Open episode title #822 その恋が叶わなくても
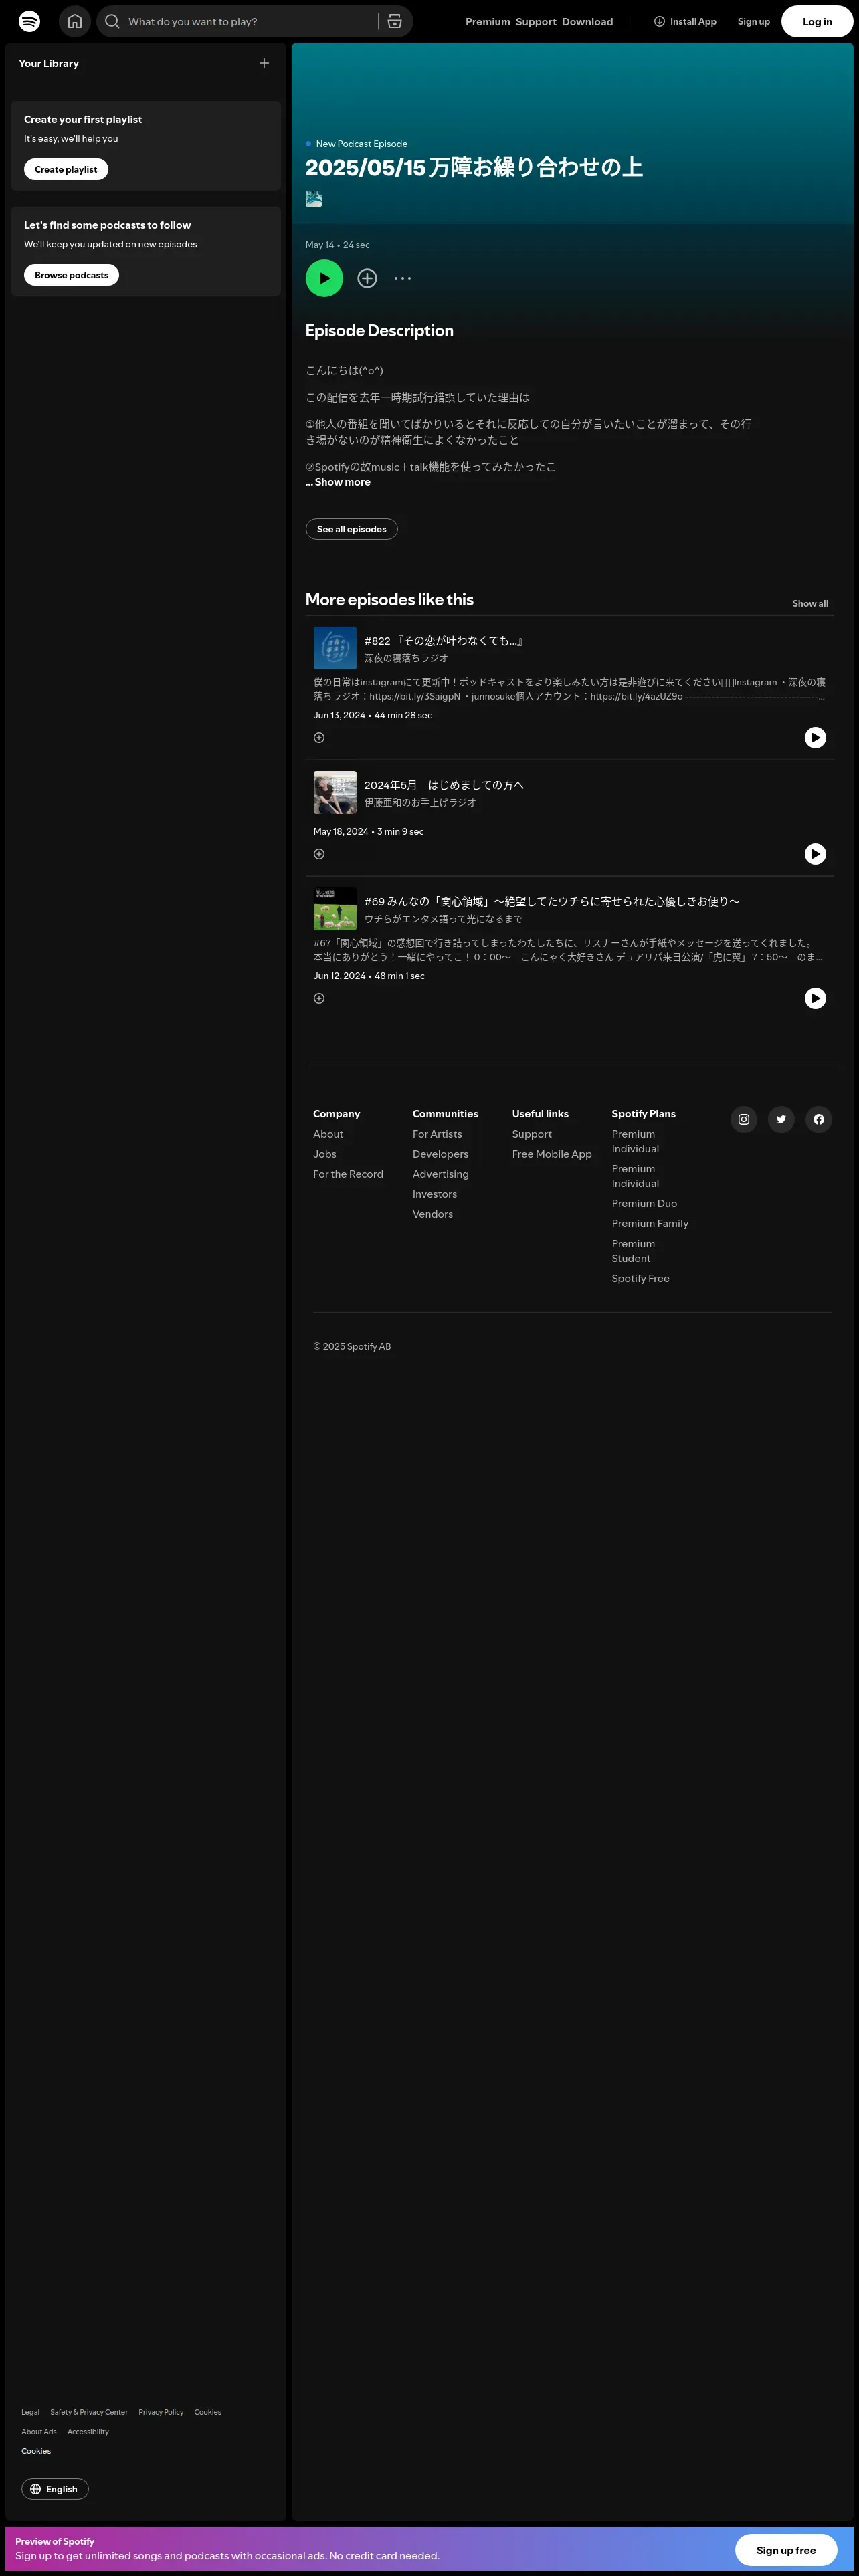The image size is (859, 2576). click(x=445, y=641)
